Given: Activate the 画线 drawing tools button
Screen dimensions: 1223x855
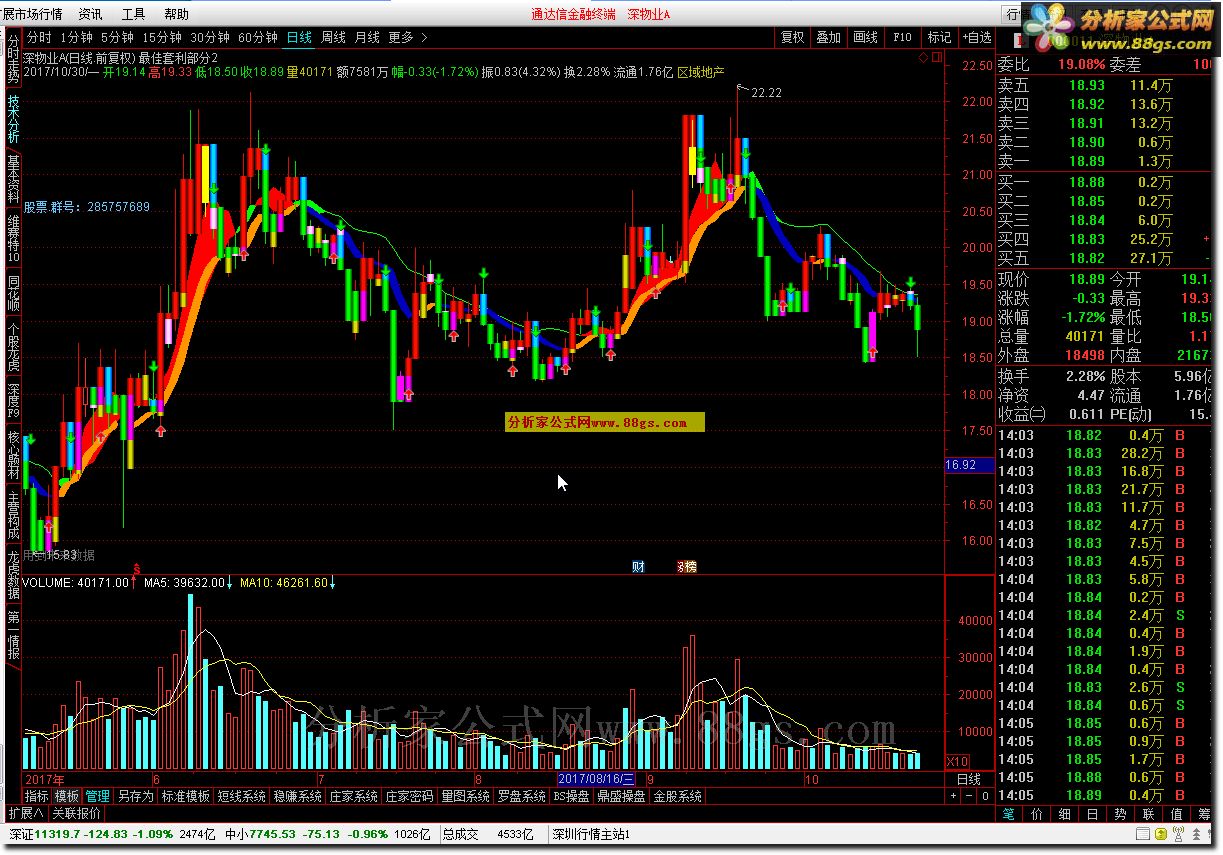Looking at the screenshot, I should [x=865, y=37].
